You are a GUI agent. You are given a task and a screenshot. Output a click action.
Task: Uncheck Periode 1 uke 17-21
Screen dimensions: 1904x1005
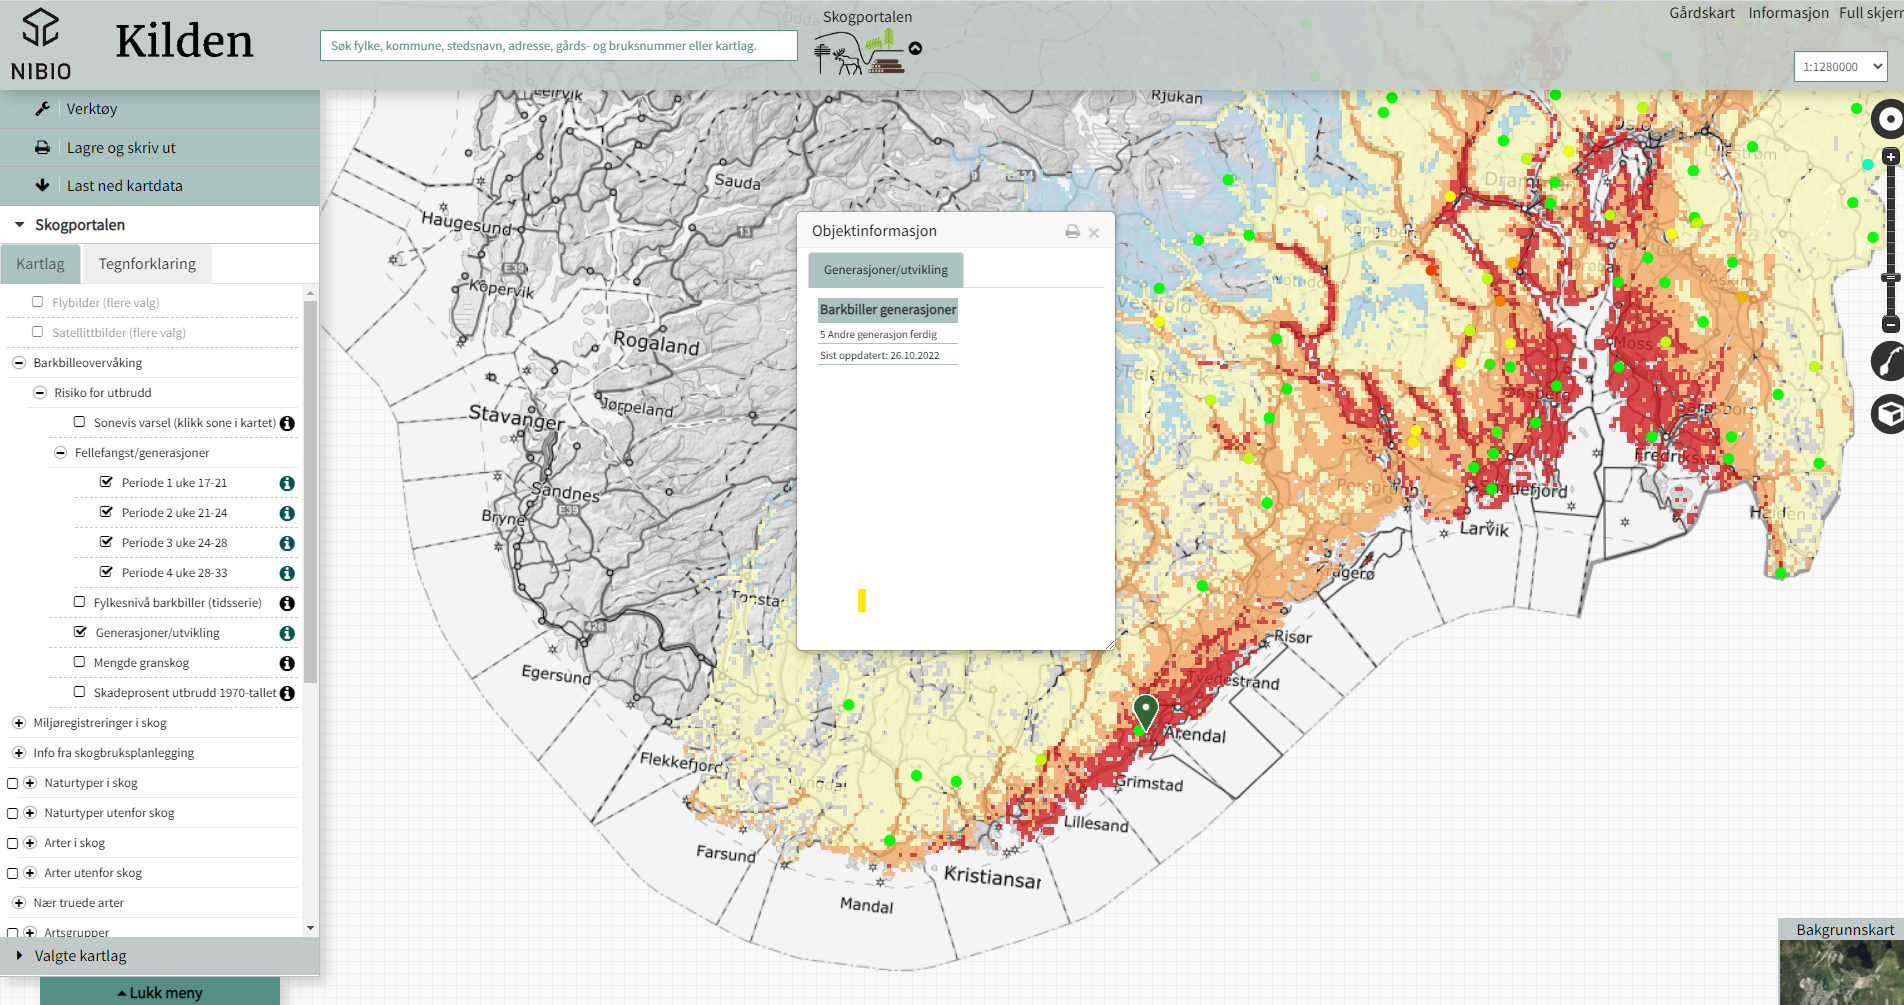pyautogui.click(x=106, y=482)
